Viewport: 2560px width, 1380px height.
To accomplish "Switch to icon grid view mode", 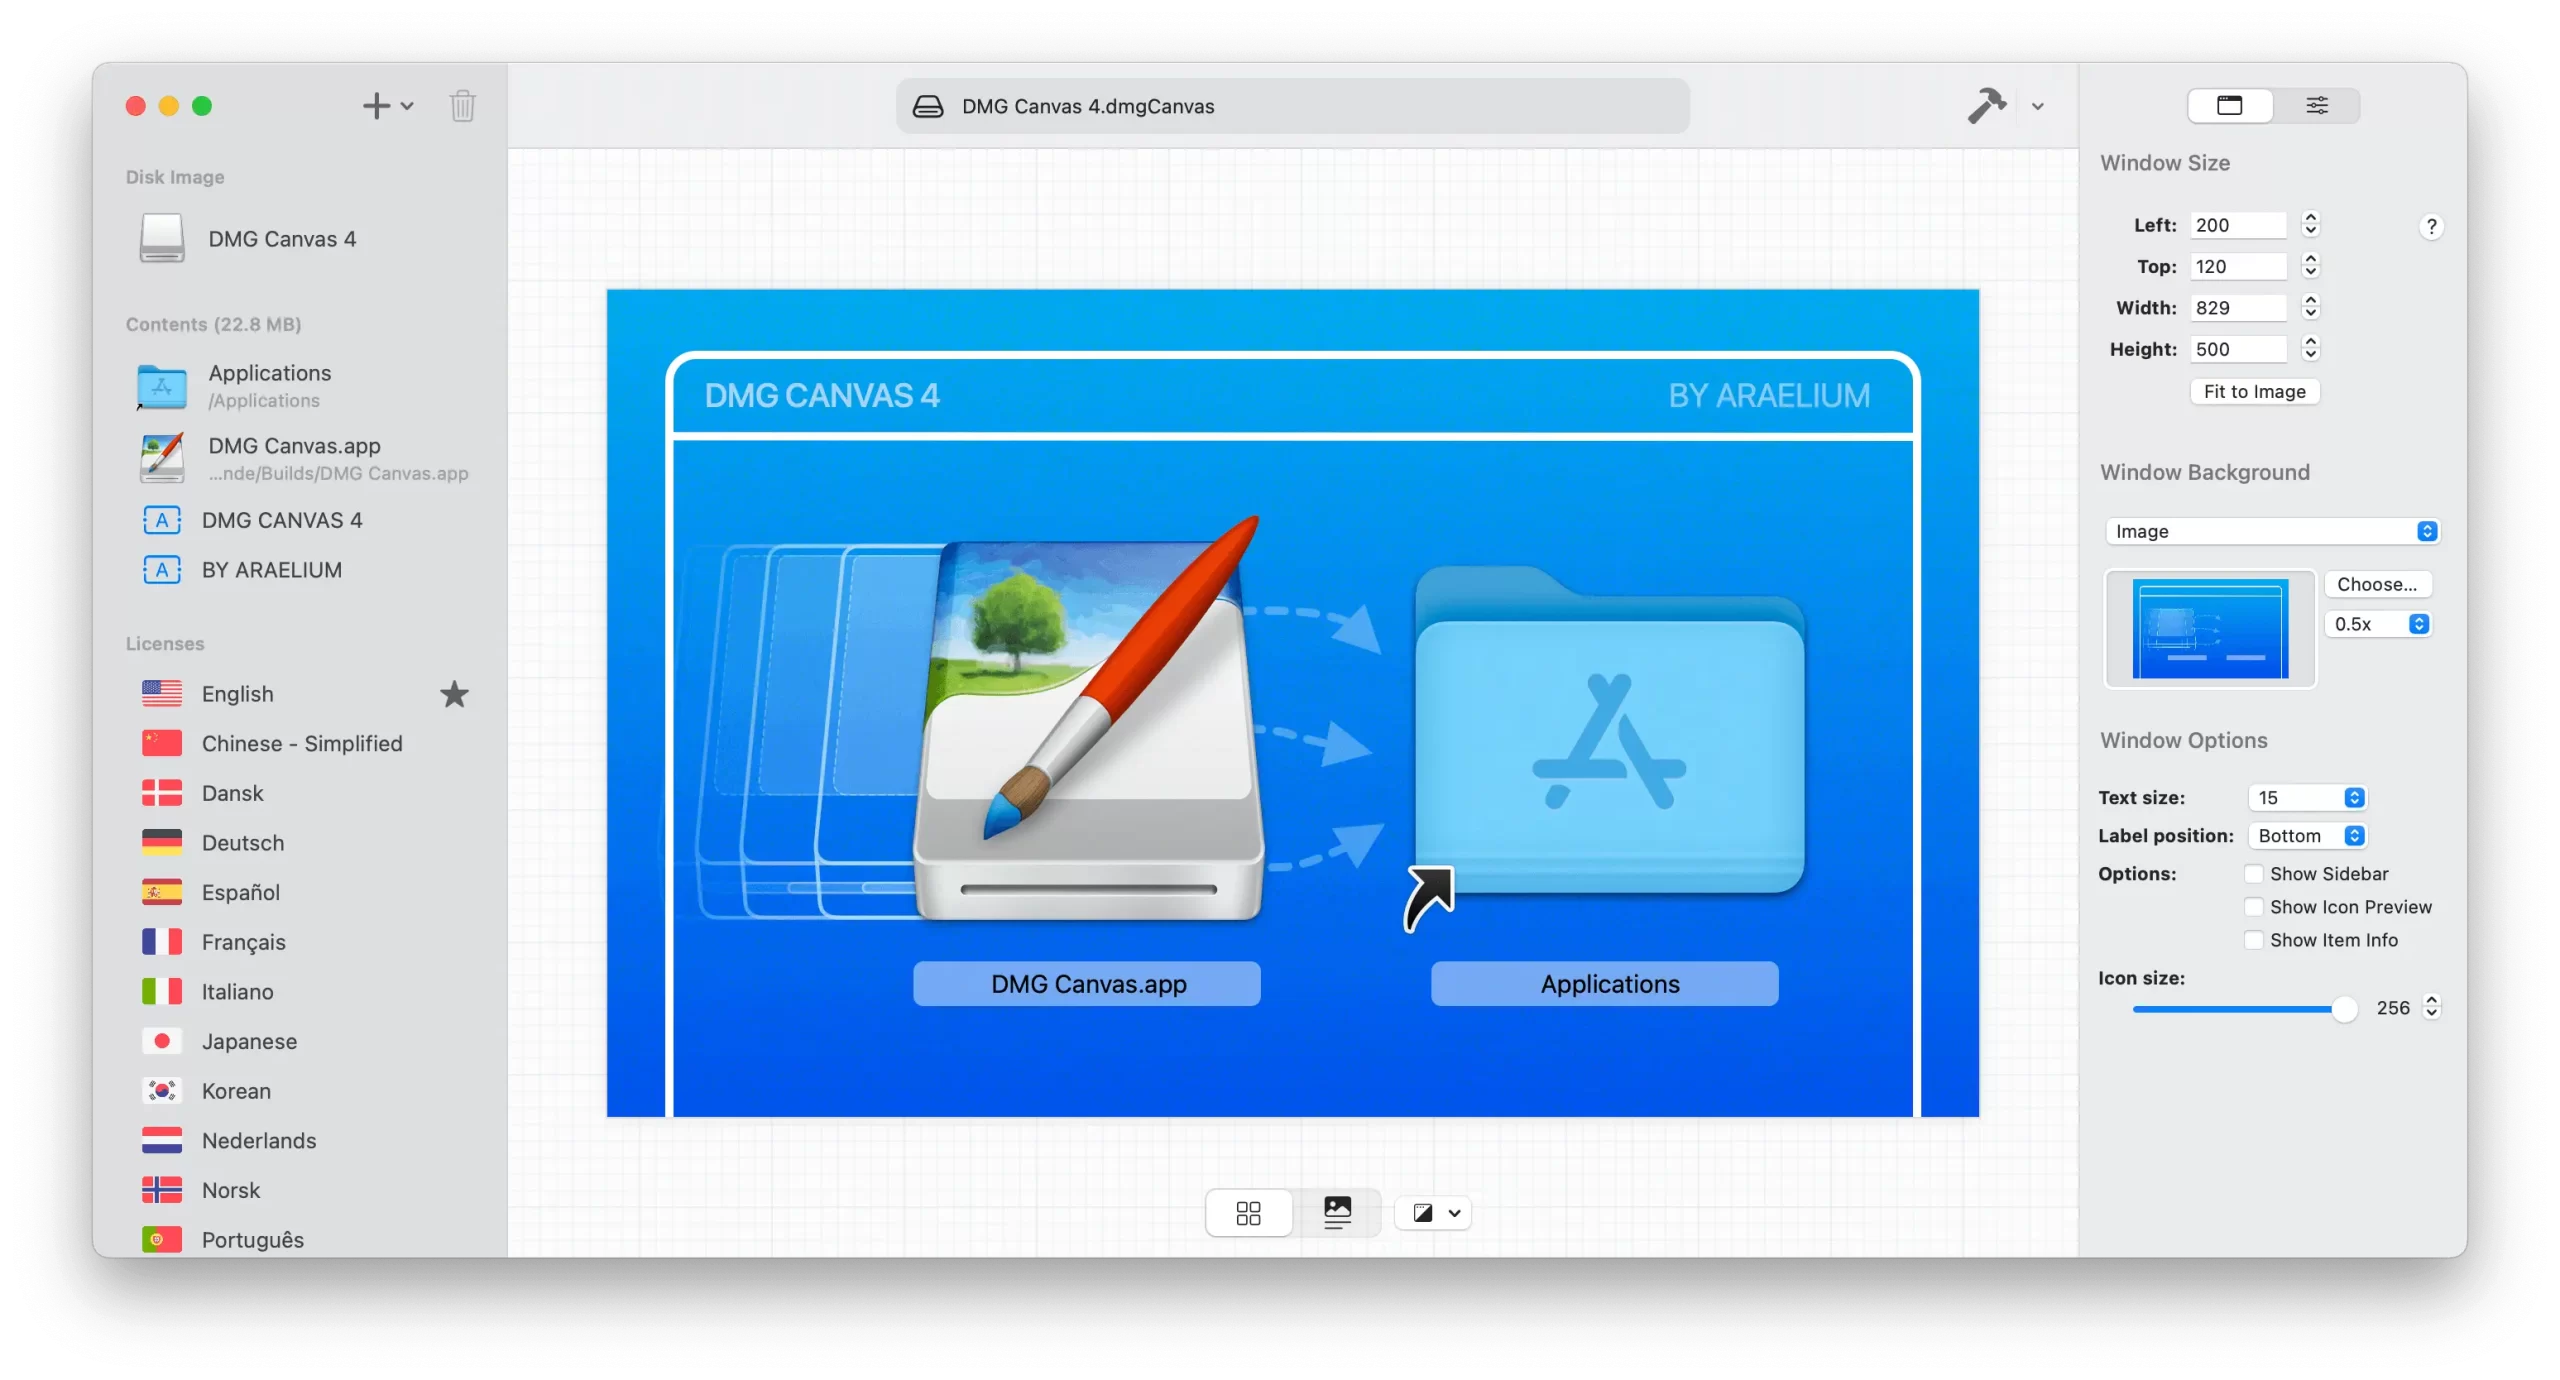I will [1248, 1213].
